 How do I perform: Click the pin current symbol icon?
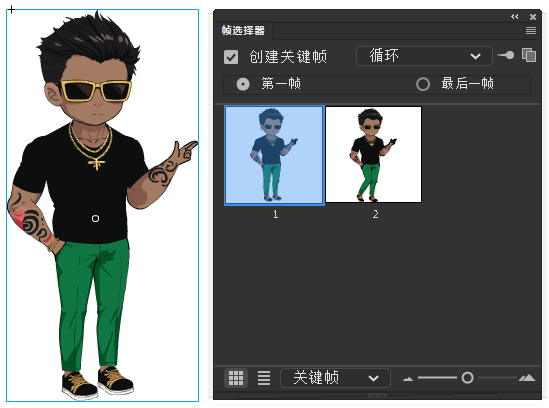coord(506,55)
